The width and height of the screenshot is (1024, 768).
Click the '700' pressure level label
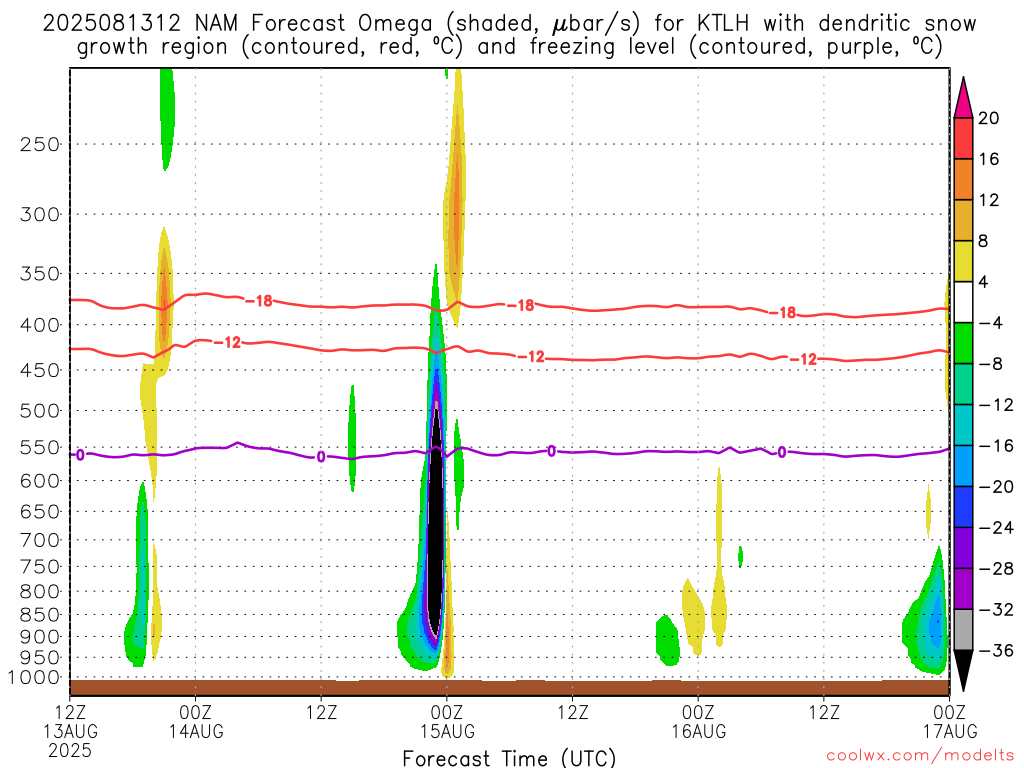click(x=40, y=540)
